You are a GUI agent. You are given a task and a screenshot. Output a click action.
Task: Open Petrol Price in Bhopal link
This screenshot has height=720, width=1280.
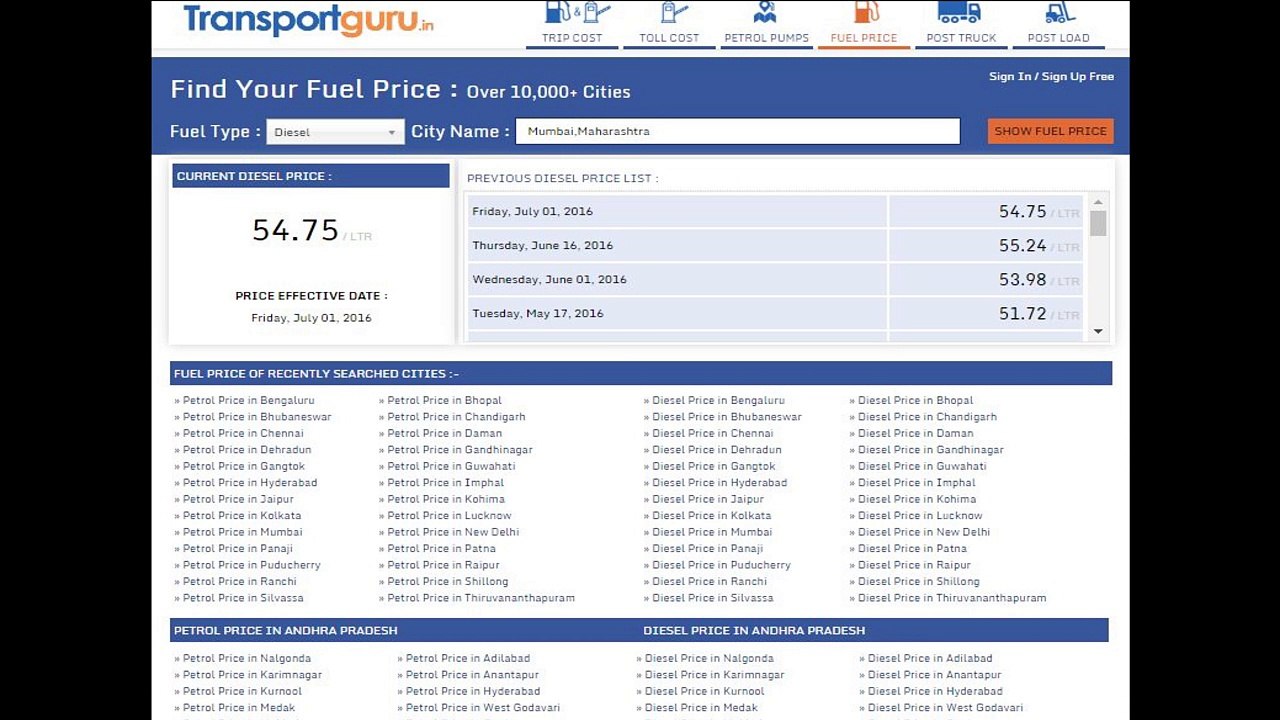point(444,400)
